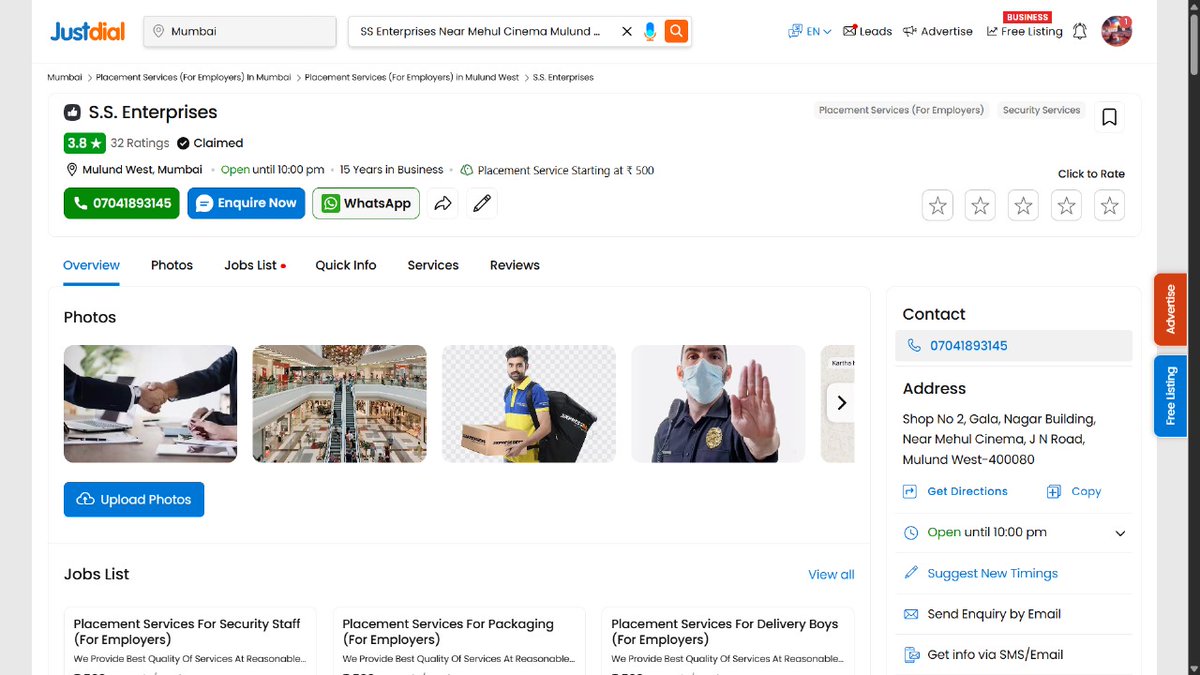The width and height of the screenshot is (1200, 675).
Task: Click the green 3.8 rating badge
Action: pos(84,143)
